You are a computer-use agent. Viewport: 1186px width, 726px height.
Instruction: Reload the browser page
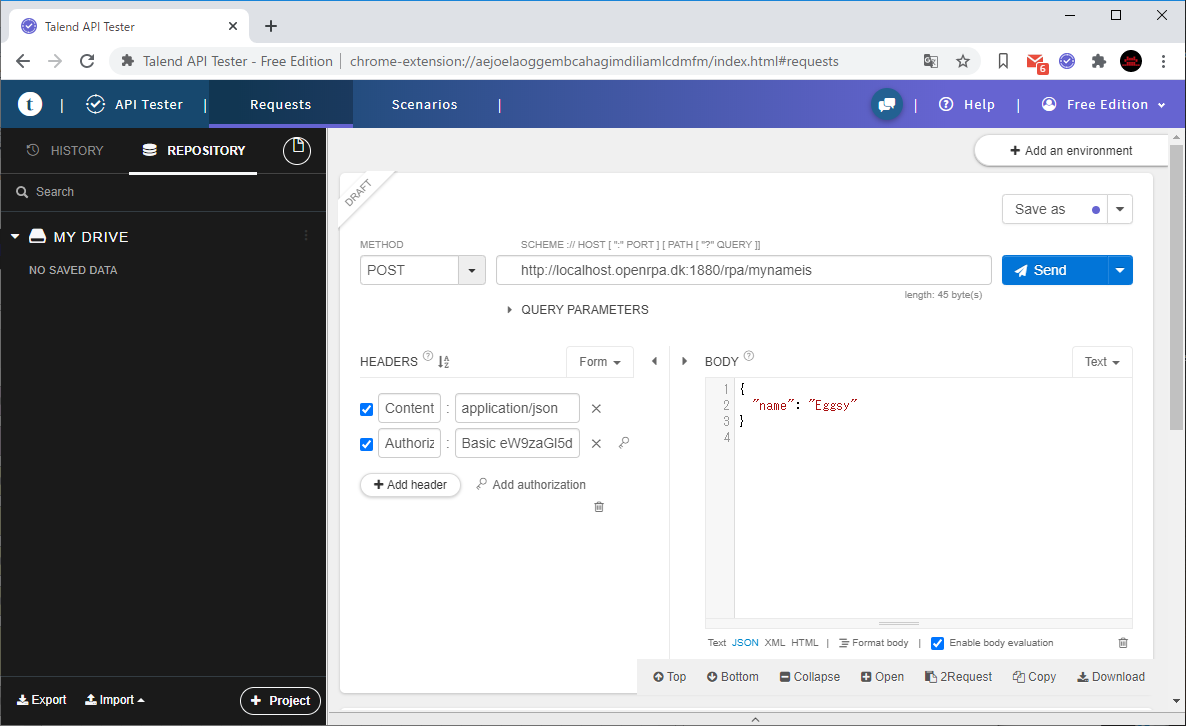pyautogui.click(x=87, y=61)
